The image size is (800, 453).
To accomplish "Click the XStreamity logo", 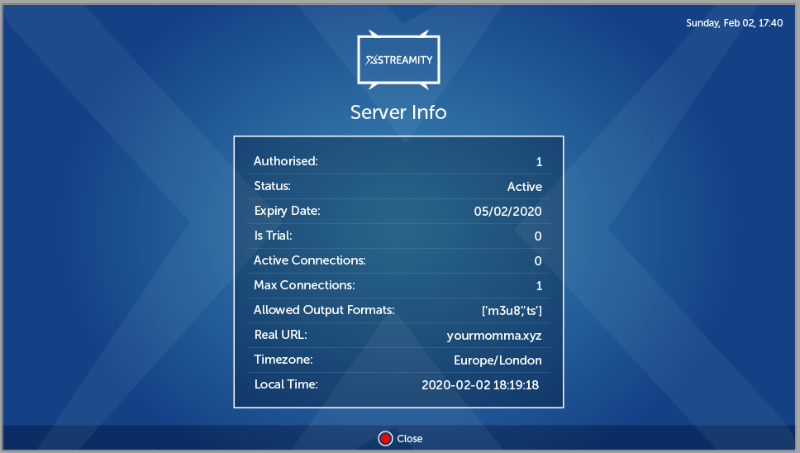I will [398, 61].
